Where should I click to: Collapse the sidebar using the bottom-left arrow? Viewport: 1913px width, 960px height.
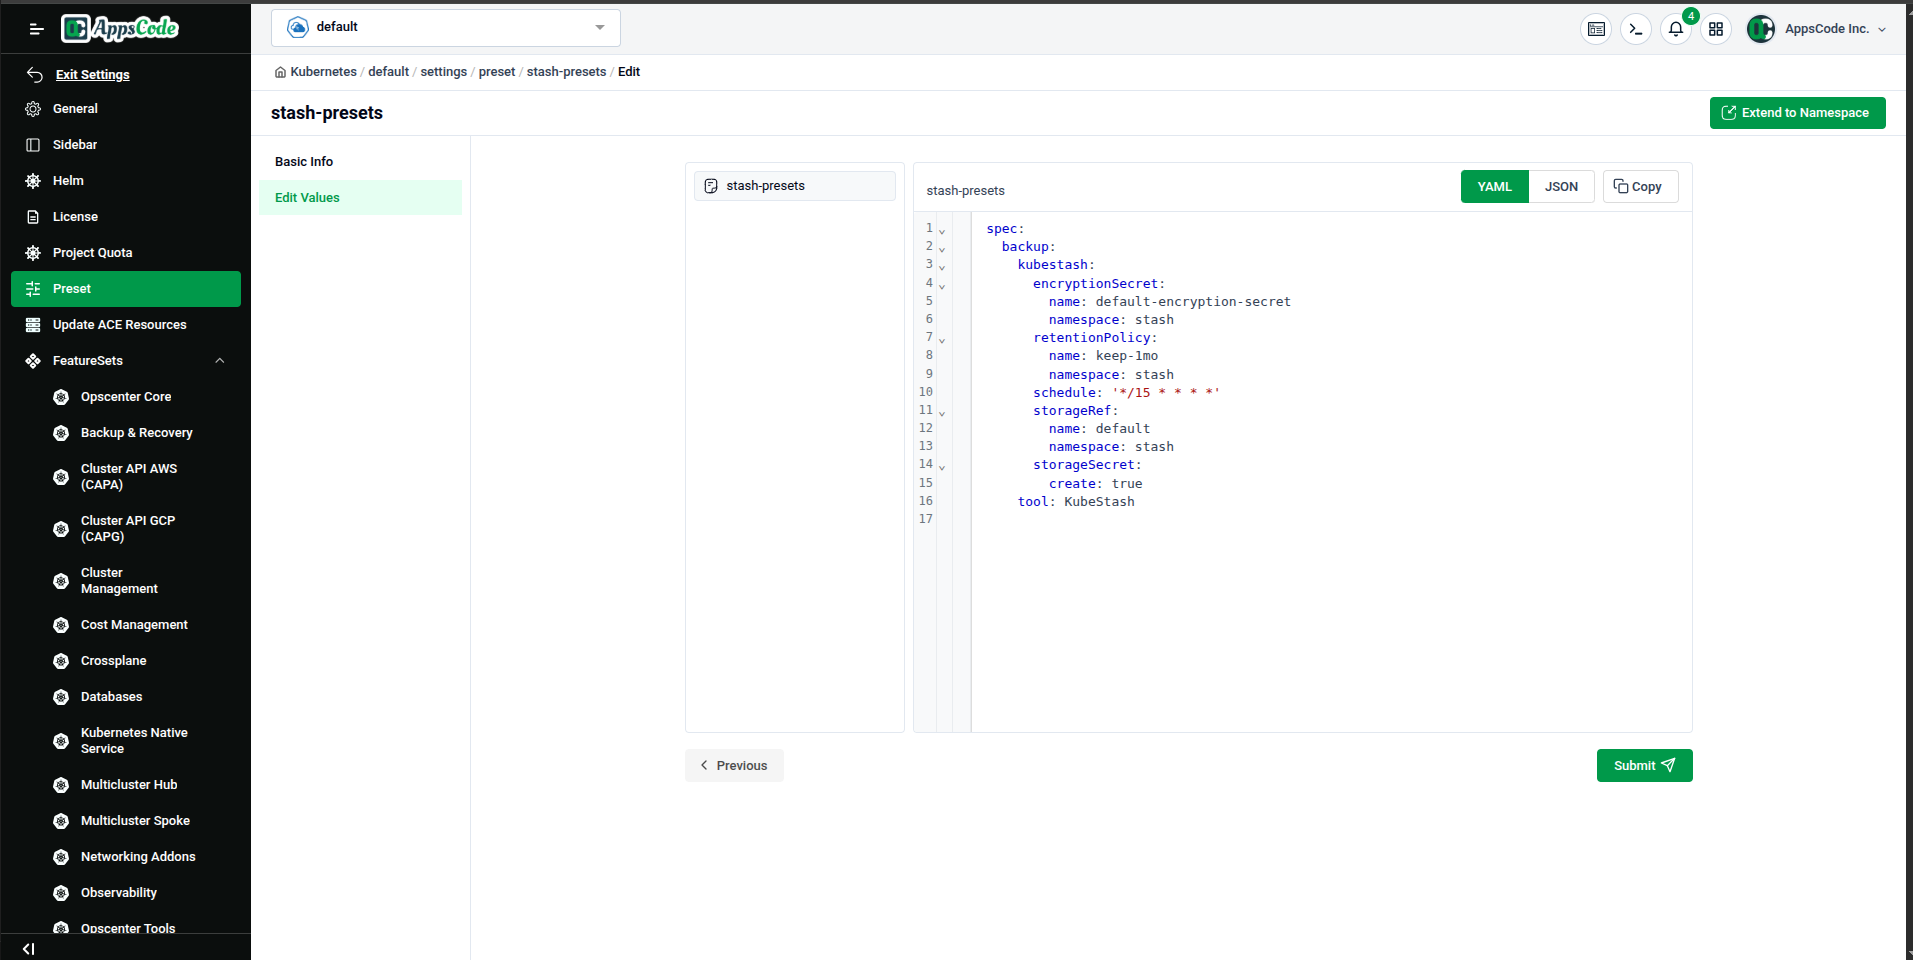(x=27, y=948)
